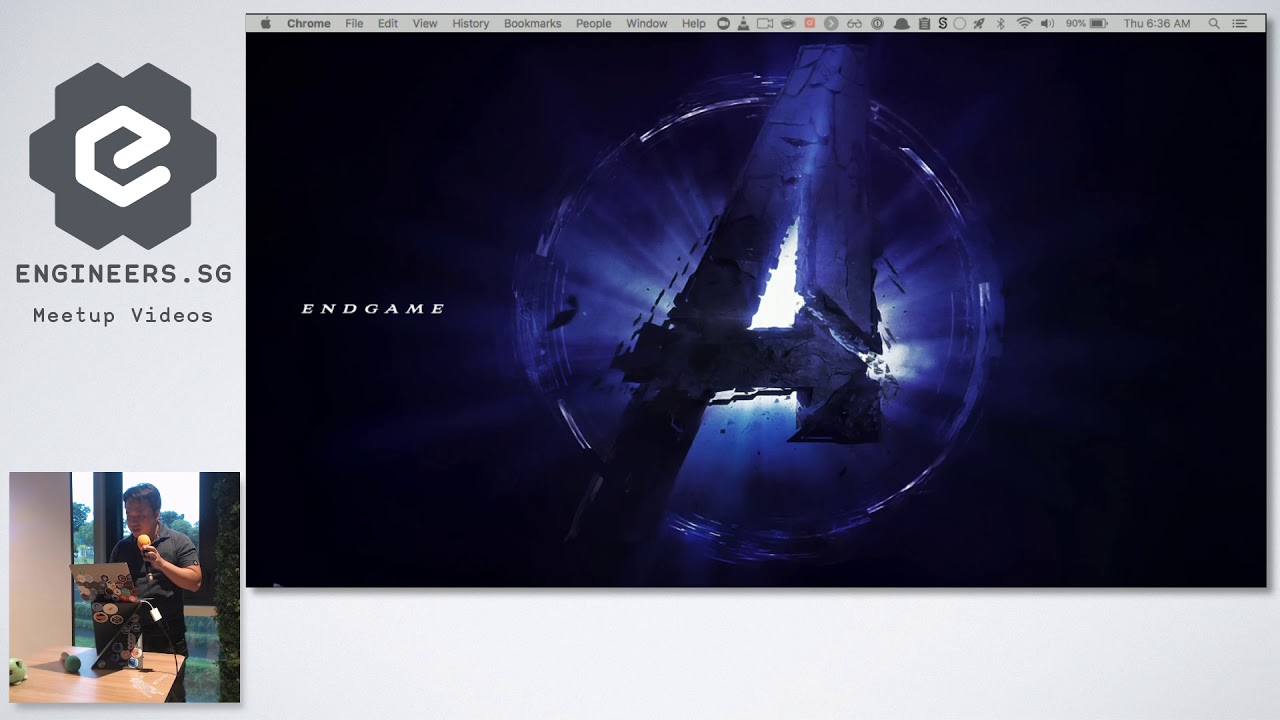1280x720 pixels.
Task: Click the speaker webcam thumbnail
Action: pyautogui.click(x=125, y=587)
